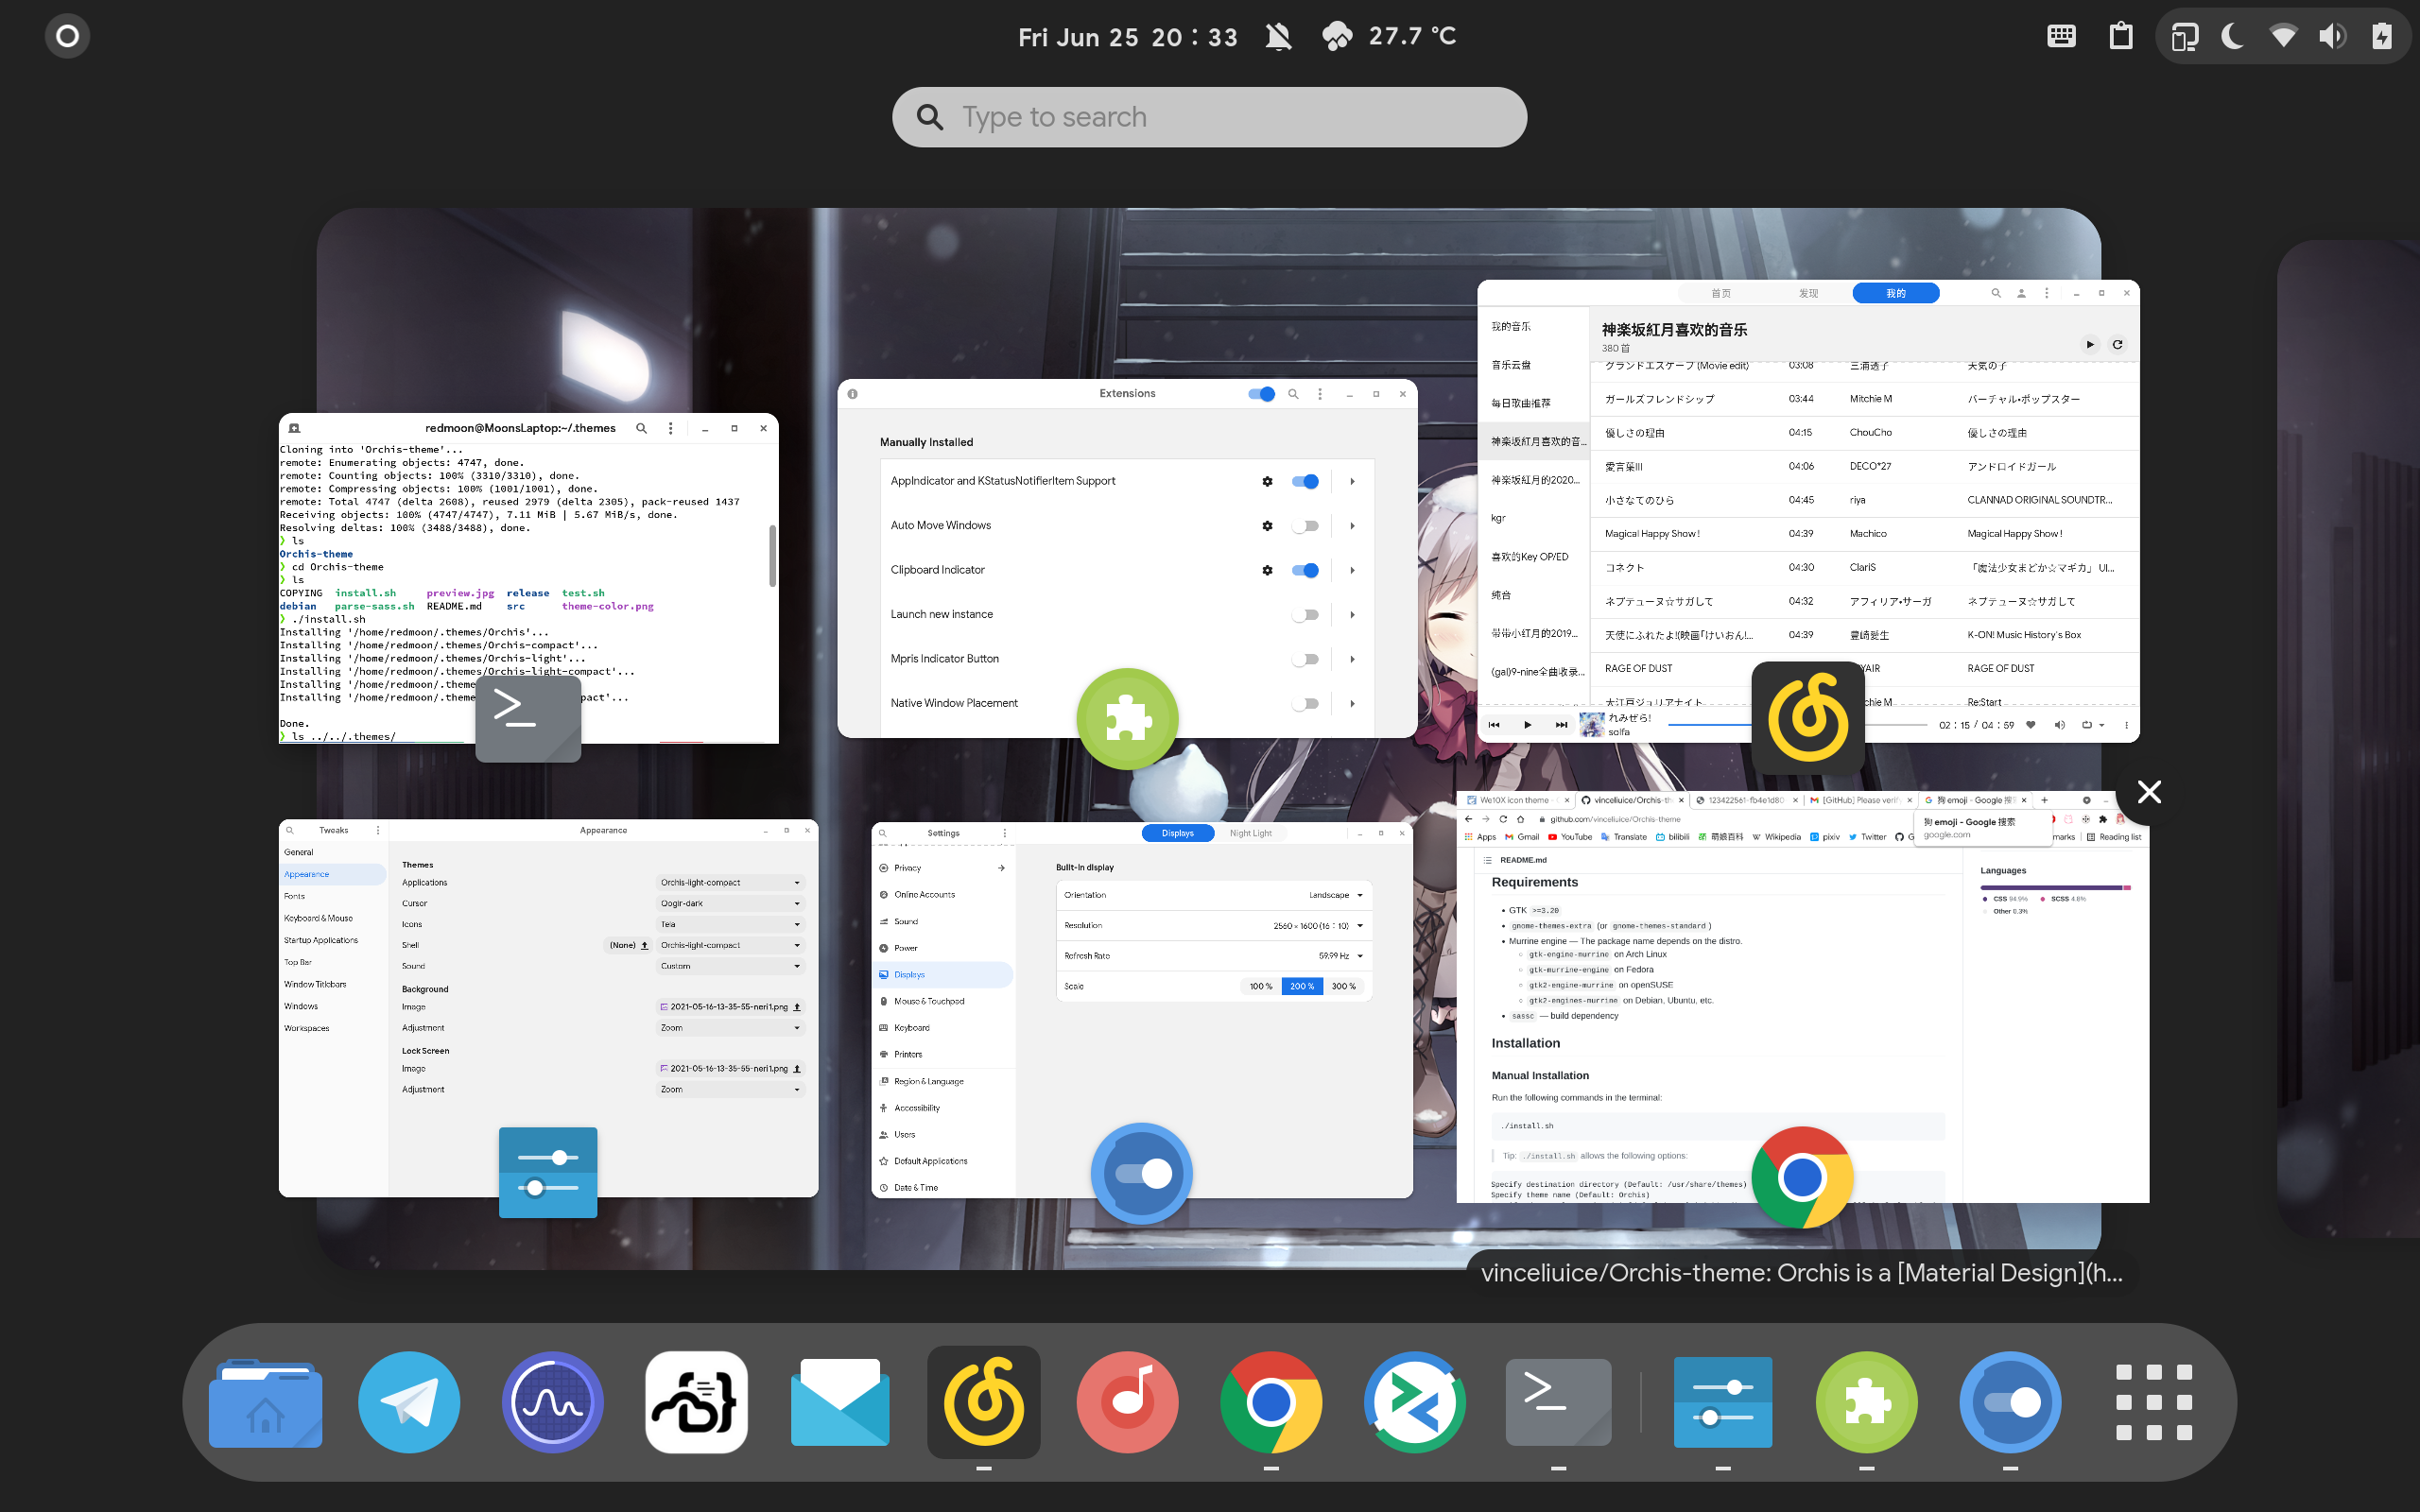
Task: Select the 我的 tab in NetEase Cloud Music
Action: point(1894,293)
